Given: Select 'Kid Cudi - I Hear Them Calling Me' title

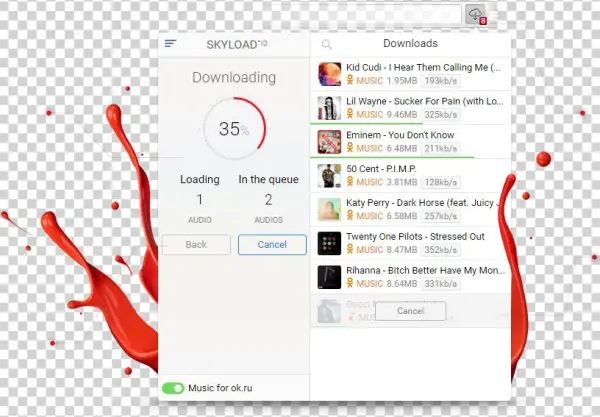Looking at the screenshot, I should pos(423,67).
